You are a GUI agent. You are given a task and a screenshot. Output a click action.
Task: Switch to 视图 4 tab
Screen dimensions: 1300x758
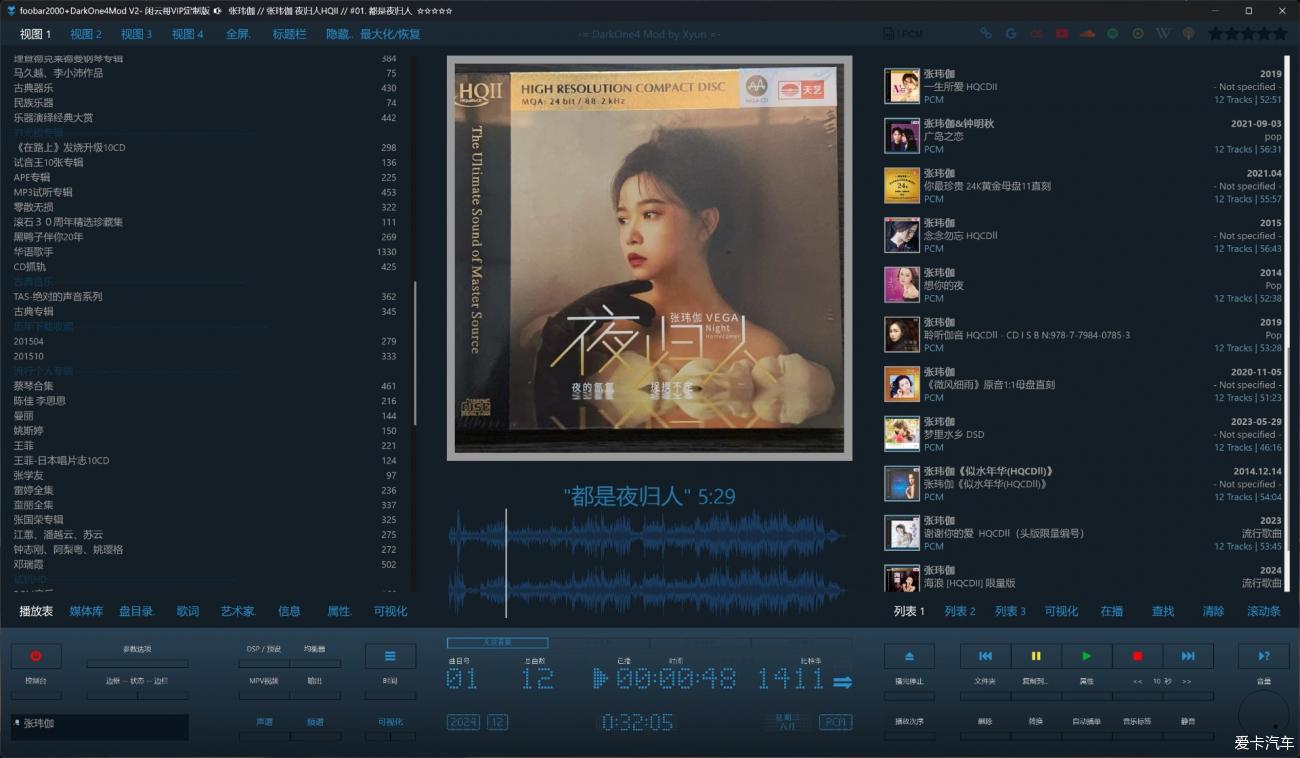pos(187,34)
